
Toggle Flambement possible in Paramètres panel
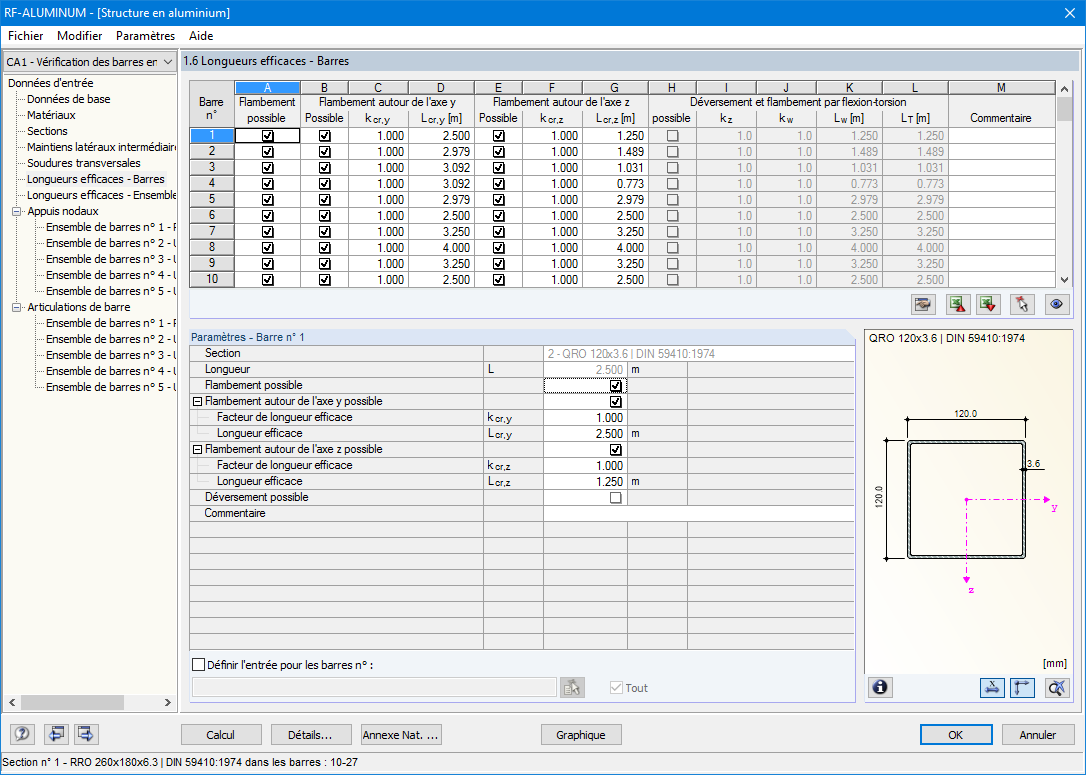tap(615, 386)
